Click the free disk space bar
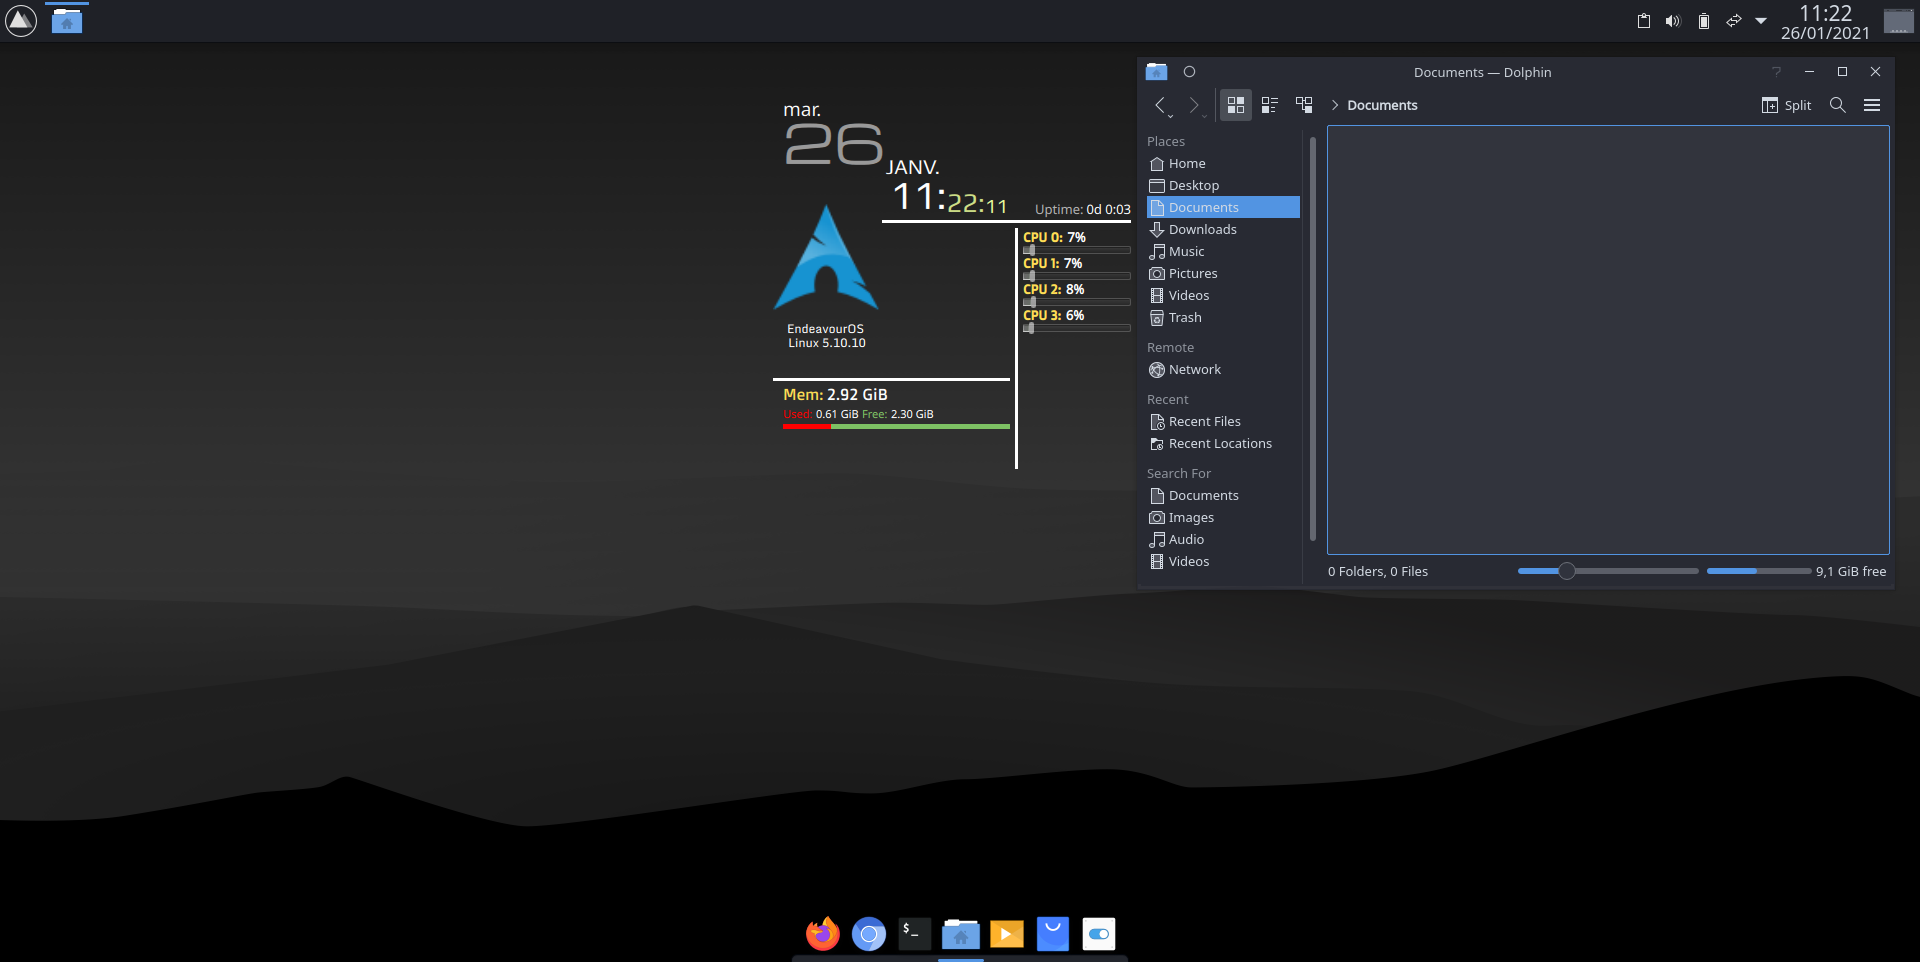 (x=1759, y=571)
